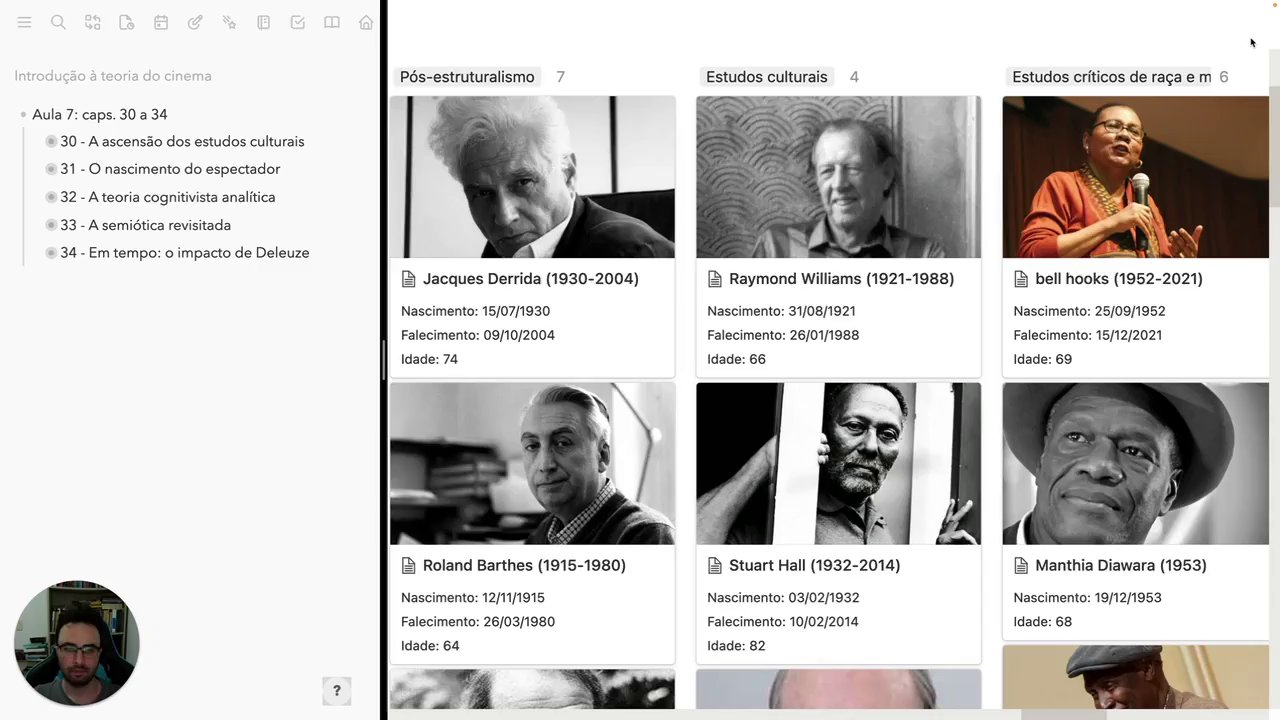Click page icon beside Jacques Derrida

point(408,279)
